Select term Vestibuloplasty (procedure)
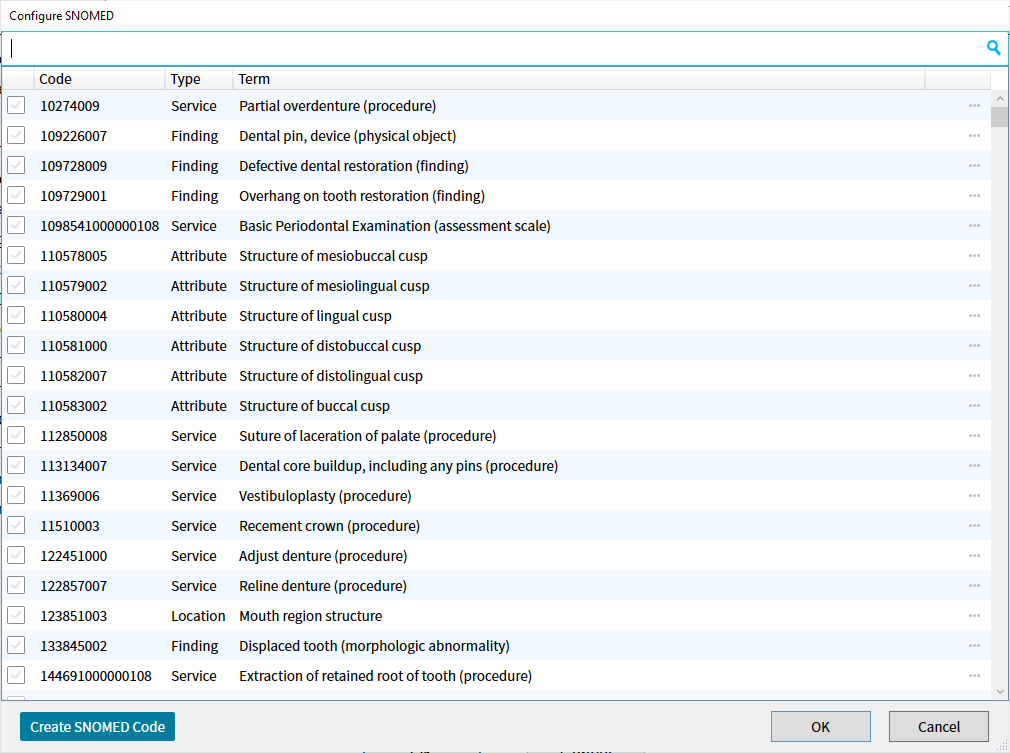Screen dimensions: 1010x753 pyautogui.click(x=325, y=496)
